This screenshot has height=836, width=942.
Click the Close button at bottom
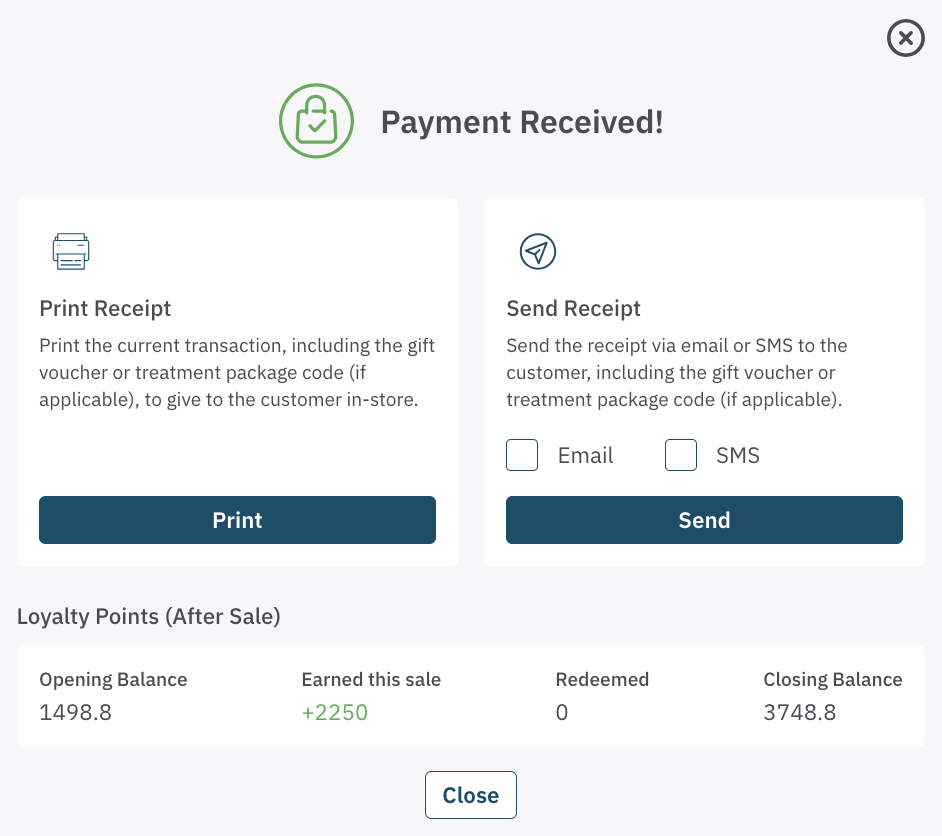pos(470,795)
